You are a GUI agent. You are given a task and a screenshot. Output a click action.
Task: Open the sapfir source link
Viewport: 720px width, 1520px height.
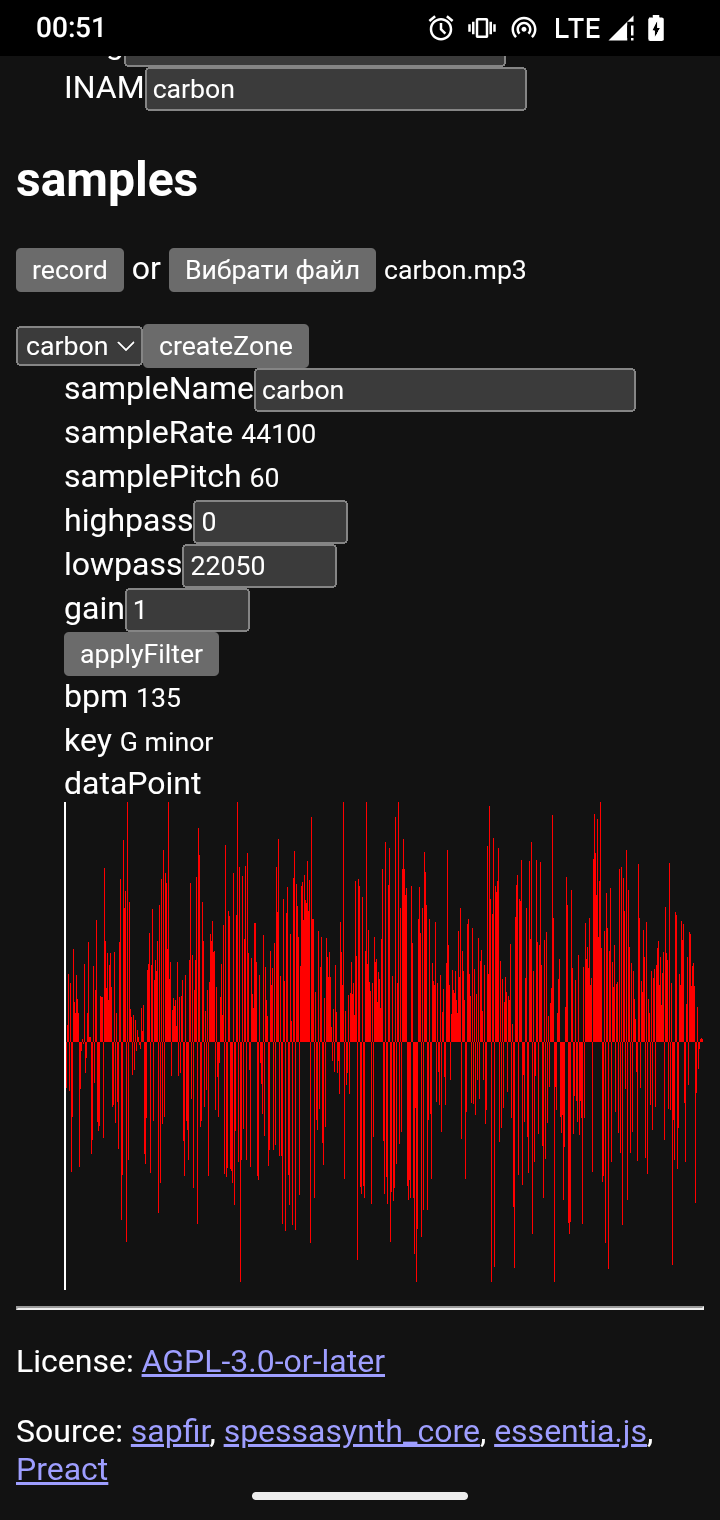[170, 1431]
